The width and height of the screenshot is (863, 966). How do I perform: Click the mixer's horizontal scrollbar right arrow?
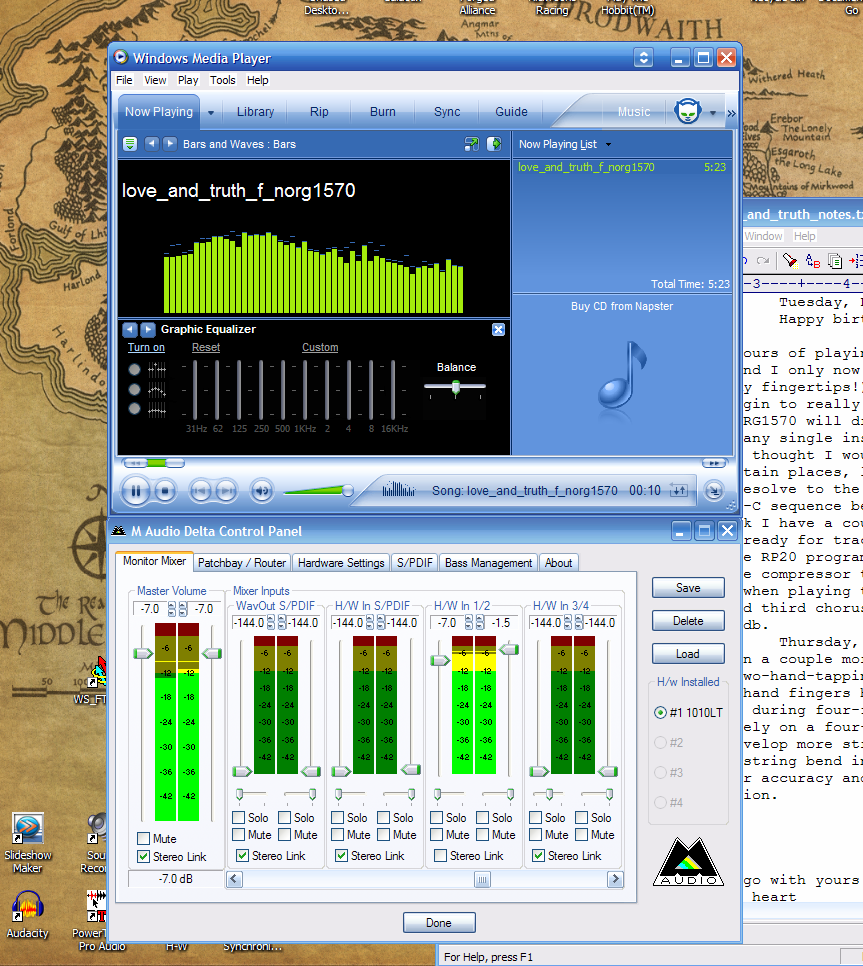tap(615, 879)
